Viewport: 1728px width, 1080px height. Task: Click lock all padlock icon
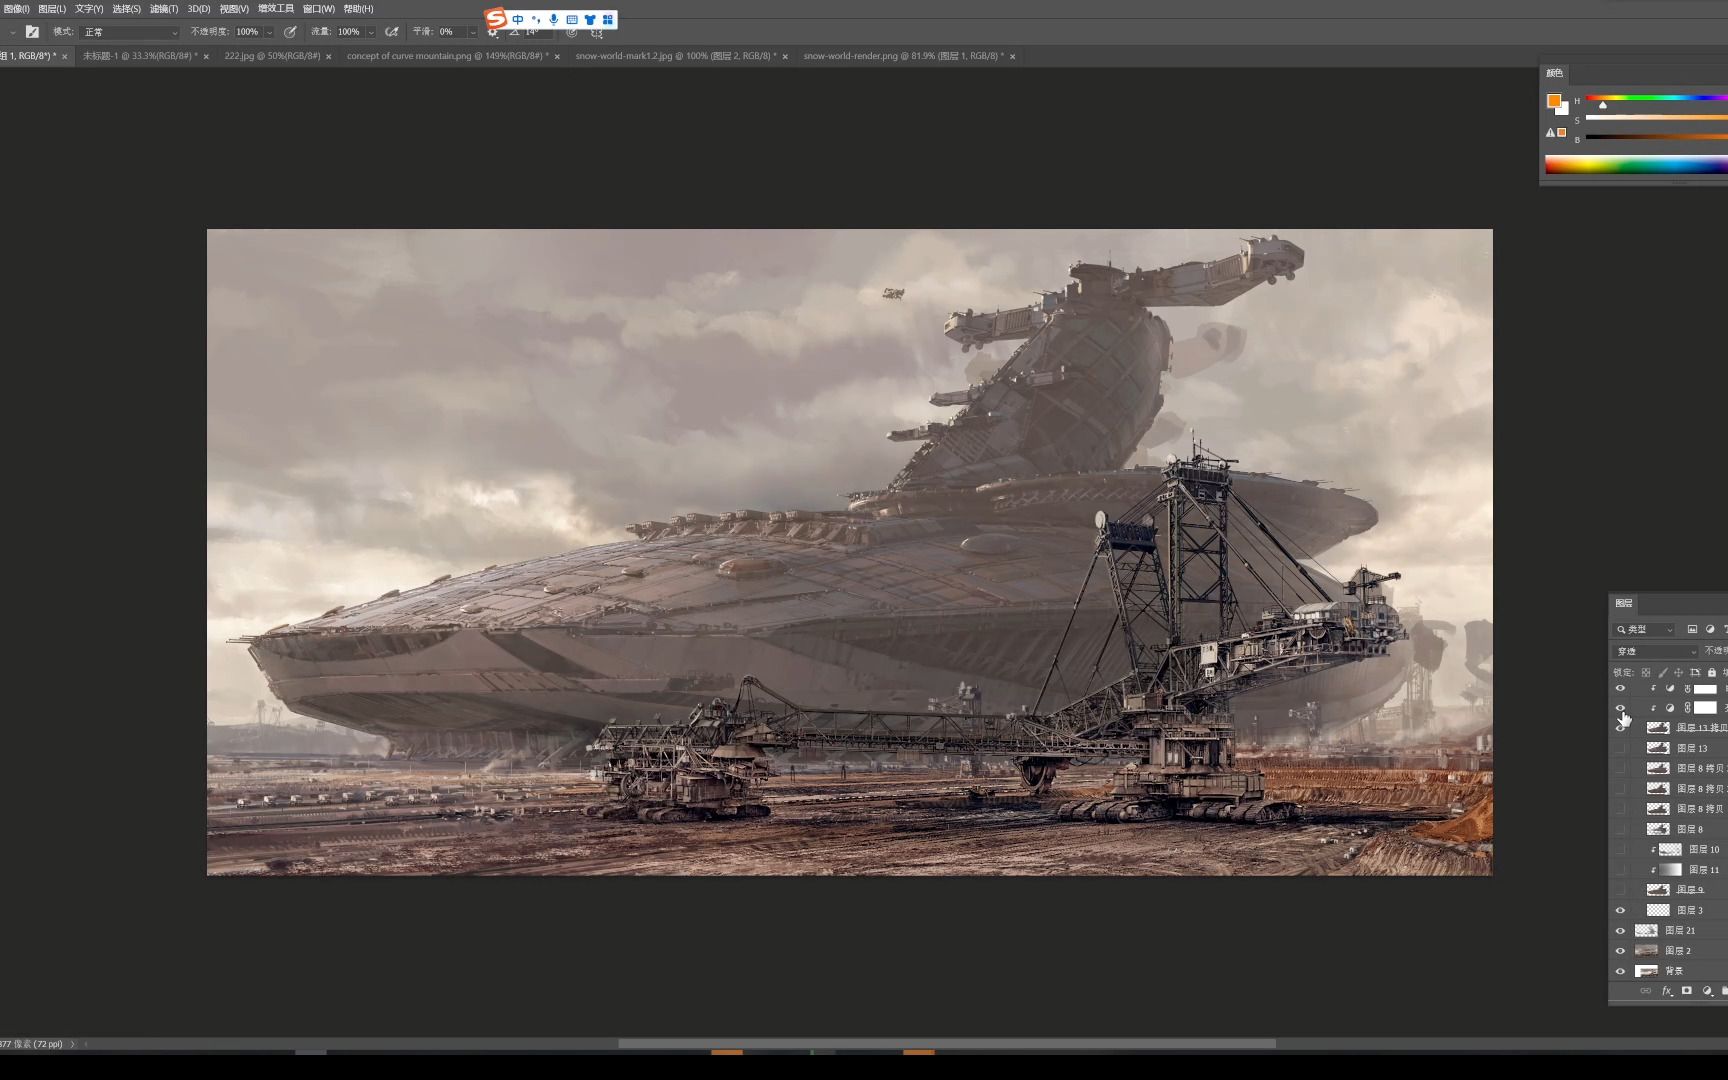(1711, 672)
